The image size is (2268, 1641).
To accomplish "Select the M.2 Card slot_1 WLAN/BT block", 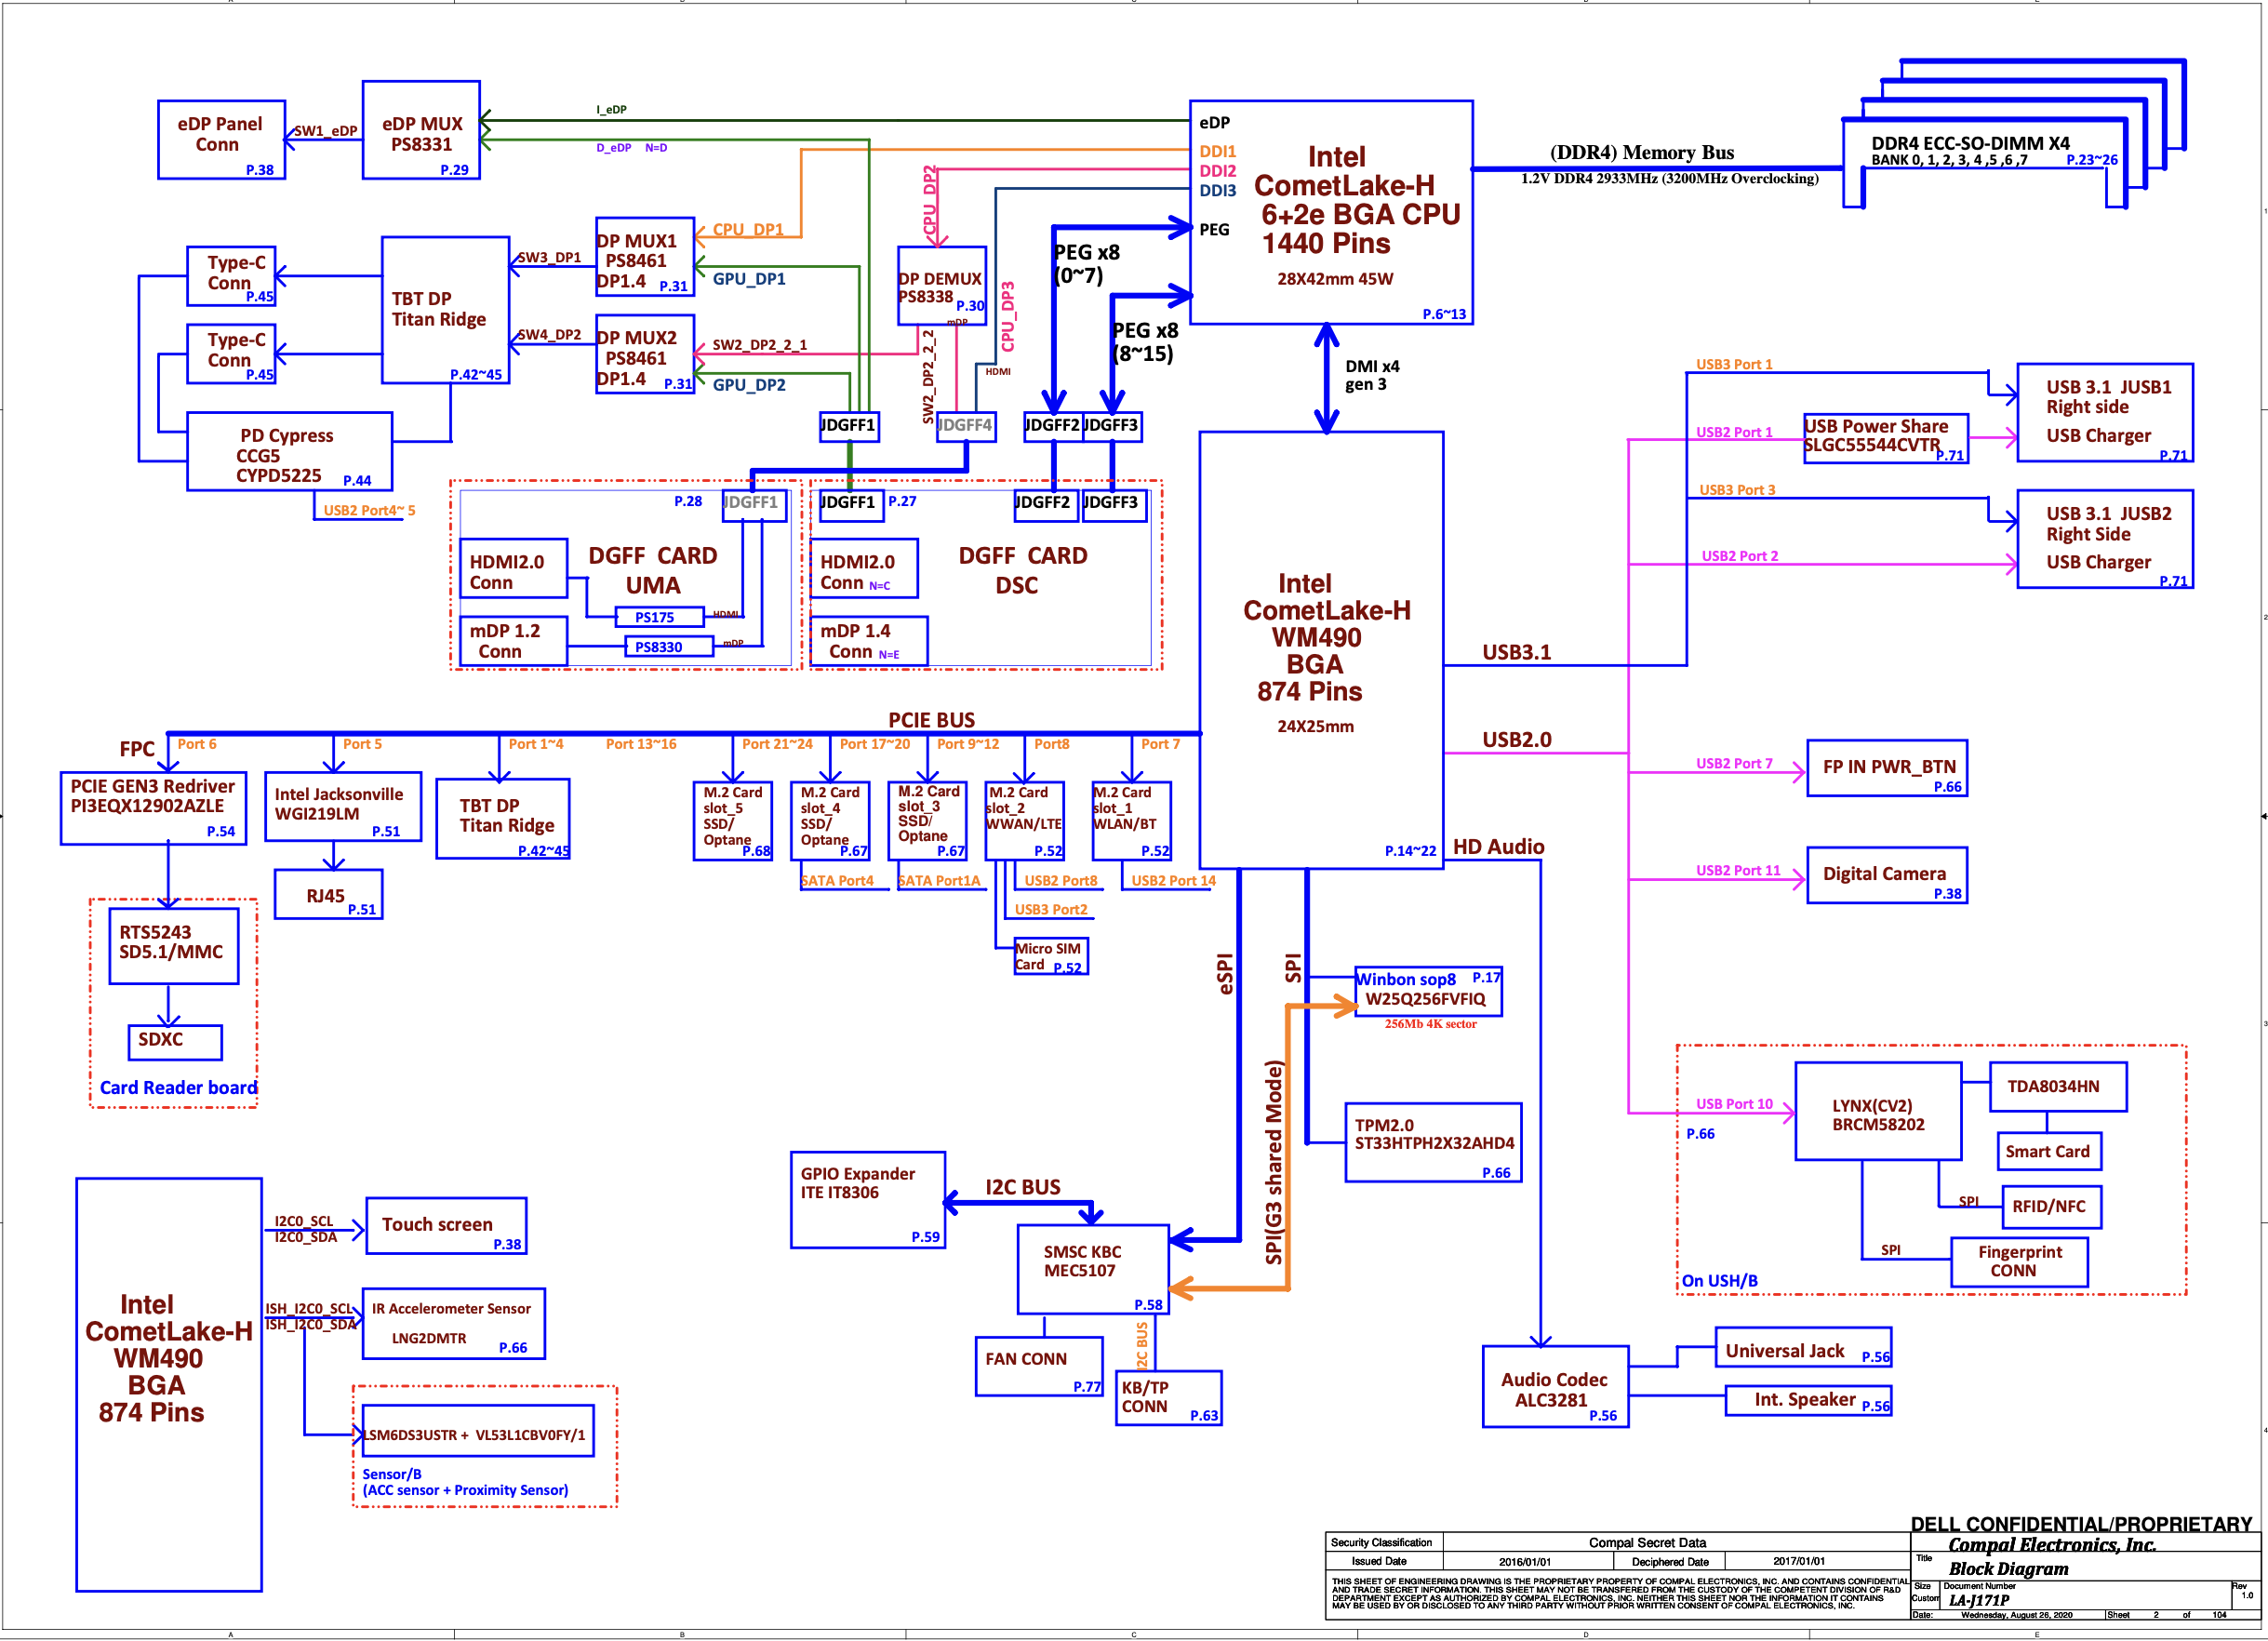I will coord(1131,821).
